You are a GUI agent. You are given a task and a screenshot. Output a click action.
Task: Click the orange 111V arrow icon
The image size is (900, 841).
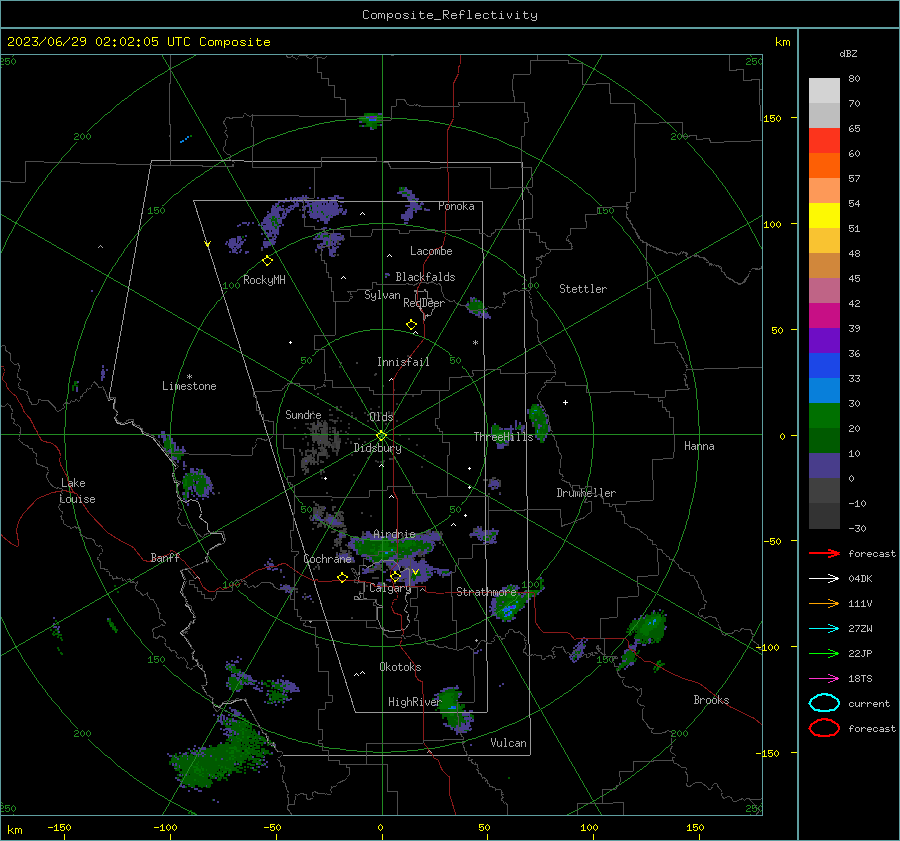point(824,603)
